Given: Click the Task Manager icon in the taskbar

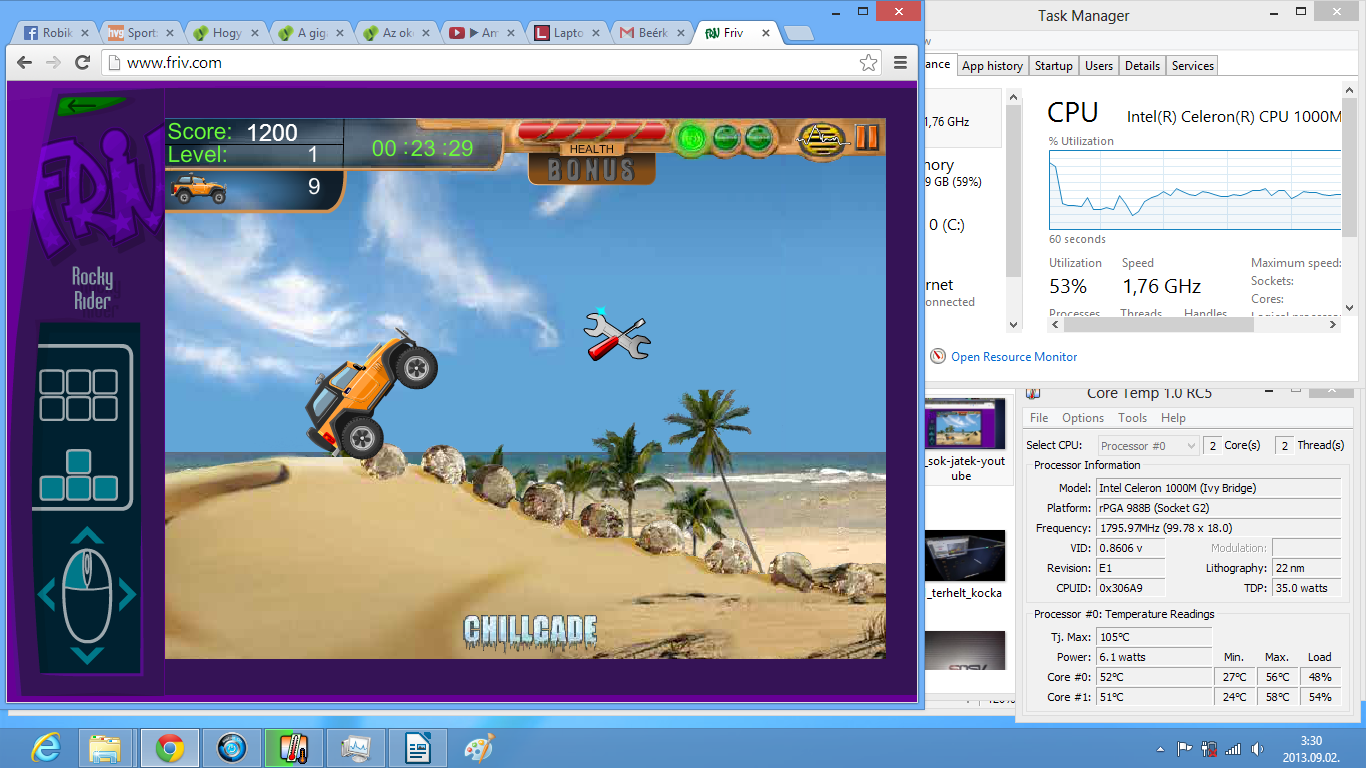Looking at the screenshot, I should (x=357, y=748).
